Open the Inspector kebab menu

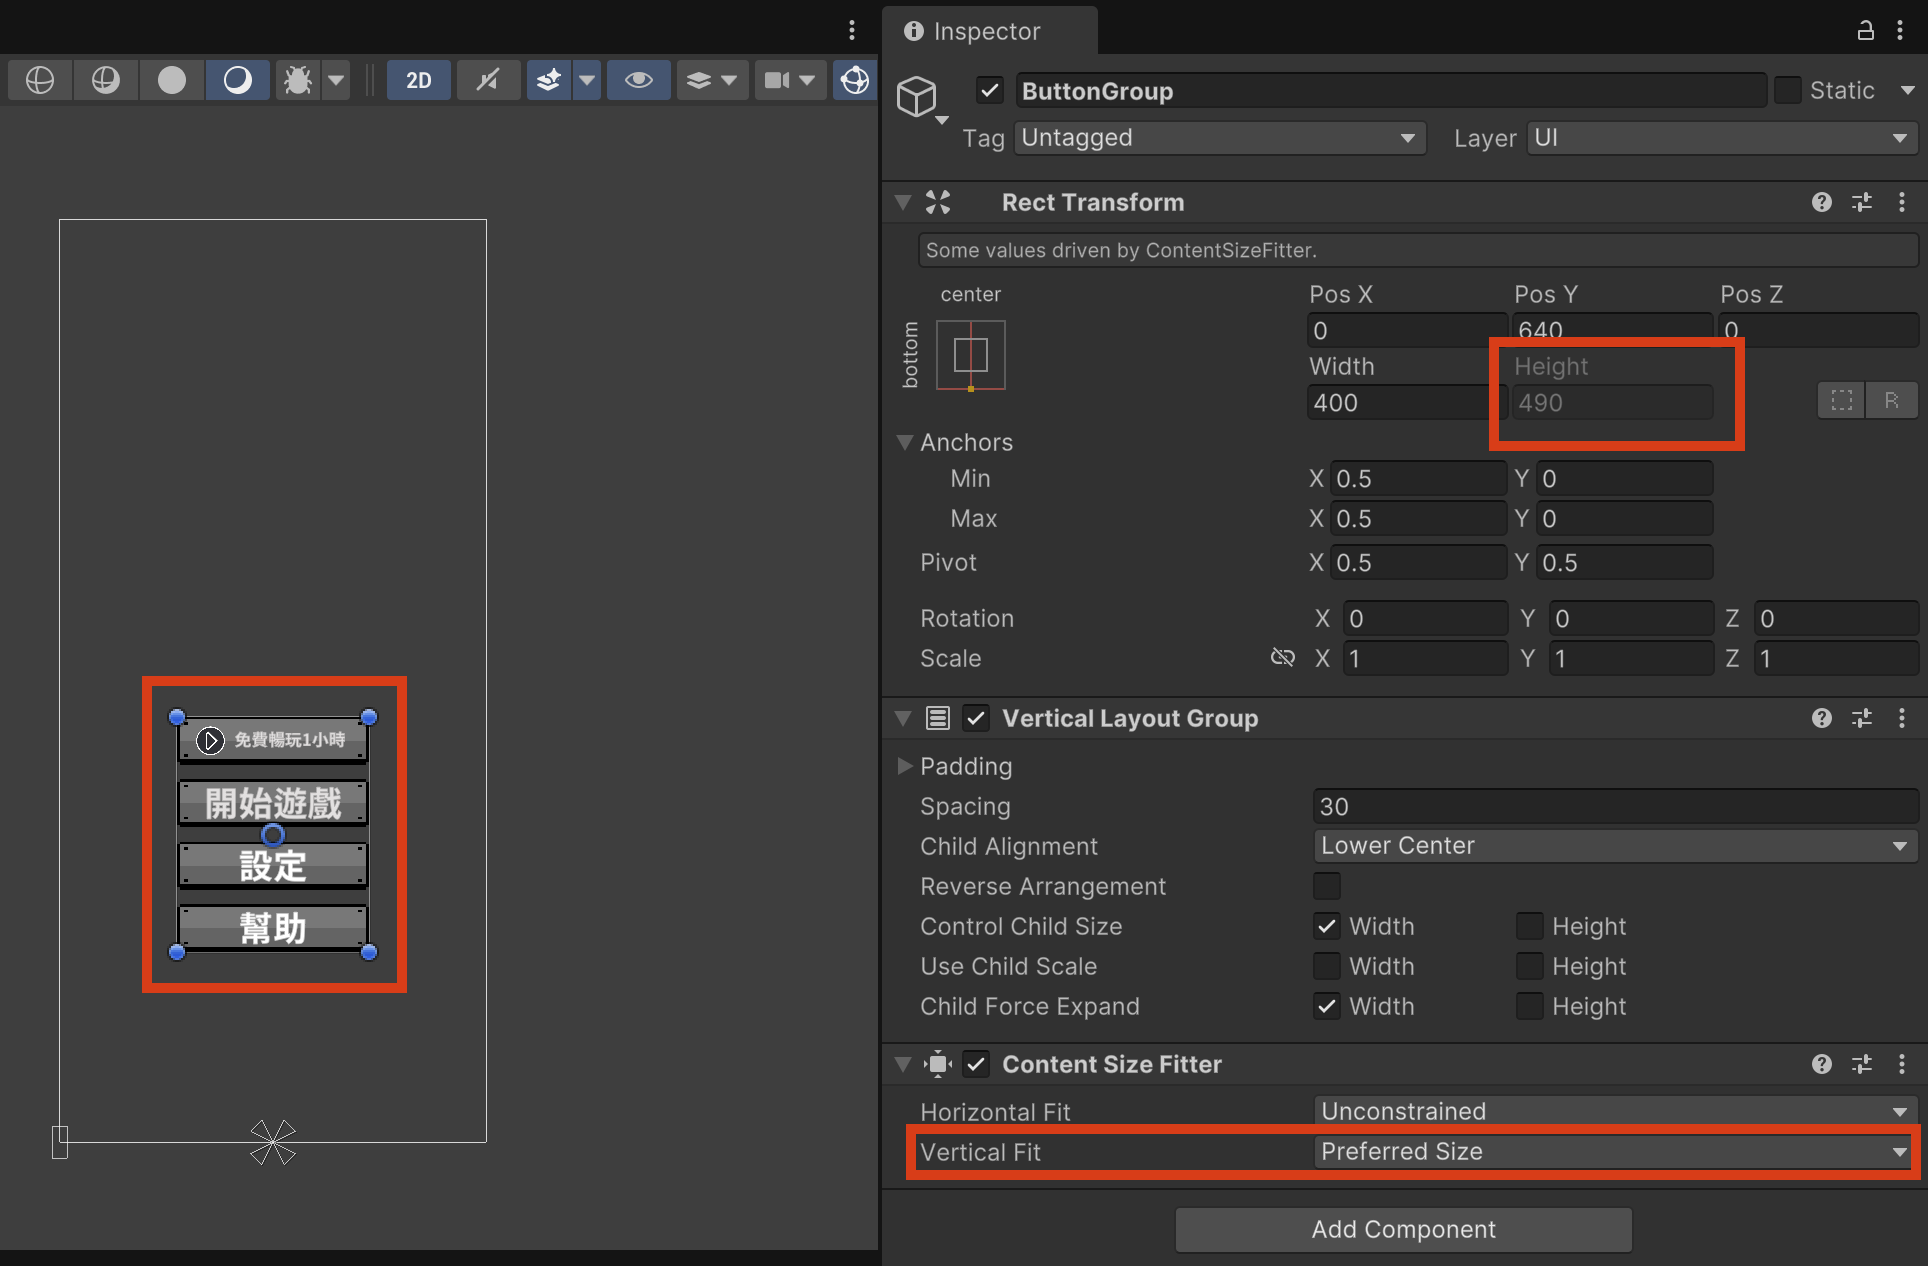point(1901,30)
